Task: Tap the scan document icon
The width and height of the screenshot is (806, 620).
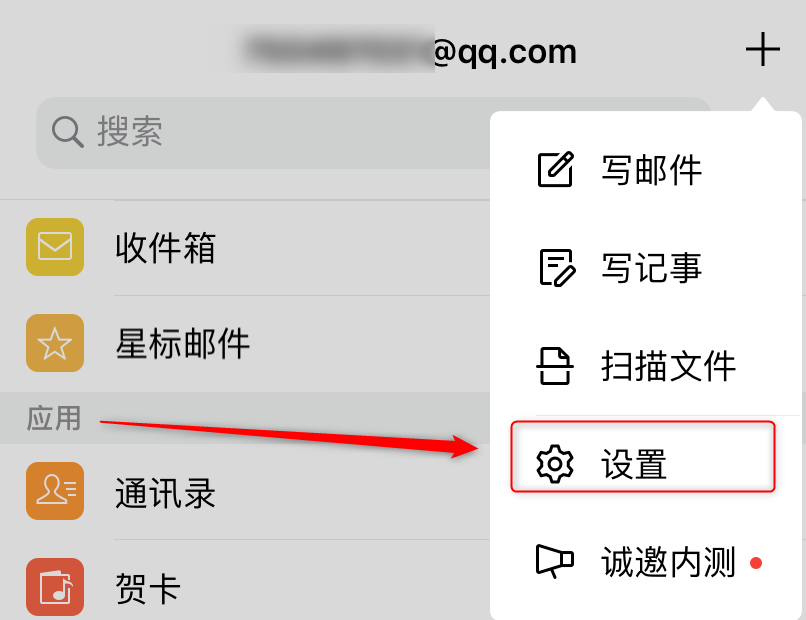Action: pos(555,366)
